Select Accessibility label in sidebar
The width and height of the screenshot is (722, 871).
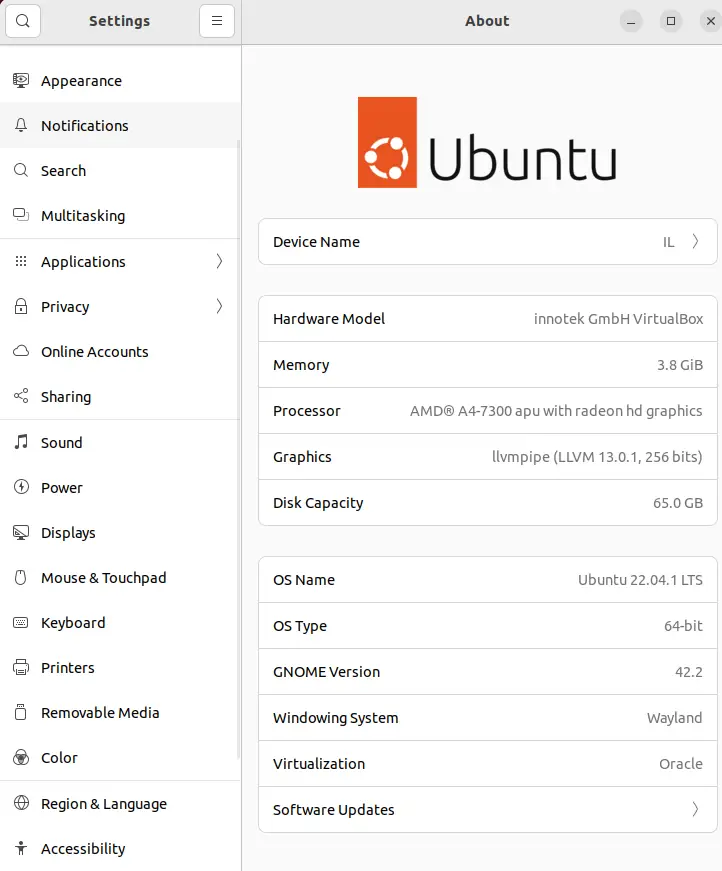click(83, 849)
